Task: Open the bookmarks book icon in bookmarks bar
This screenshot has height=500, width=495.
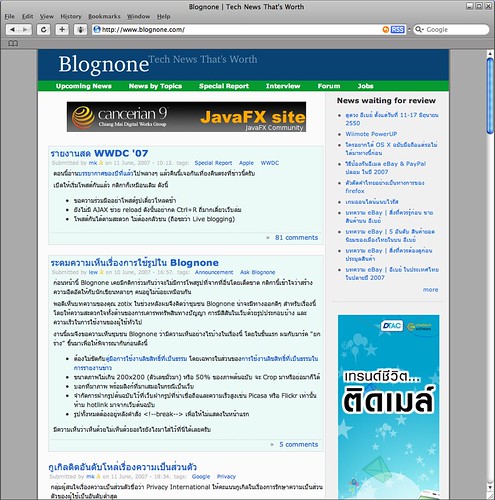Action: coord(13,43)
